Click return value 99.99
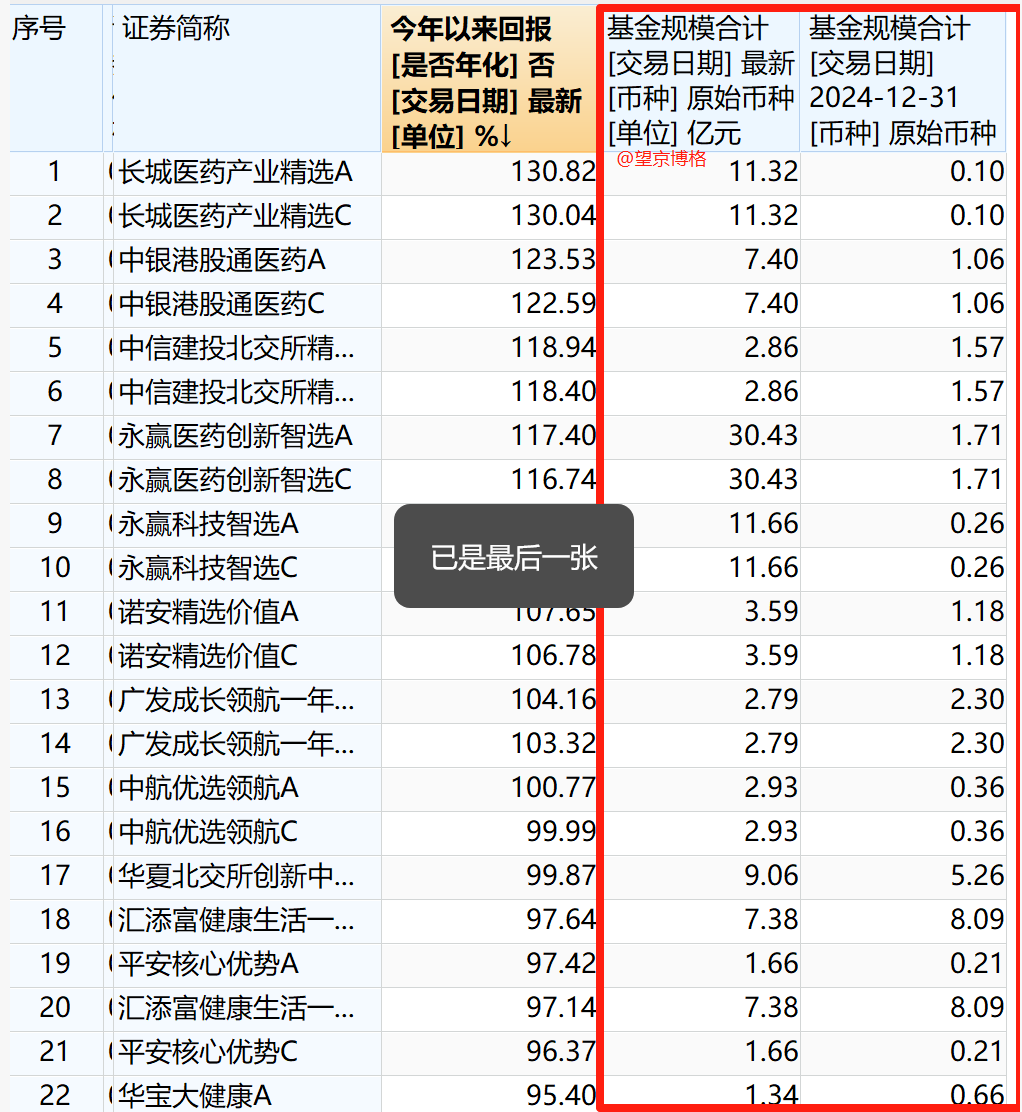 [x=560, y=831]
